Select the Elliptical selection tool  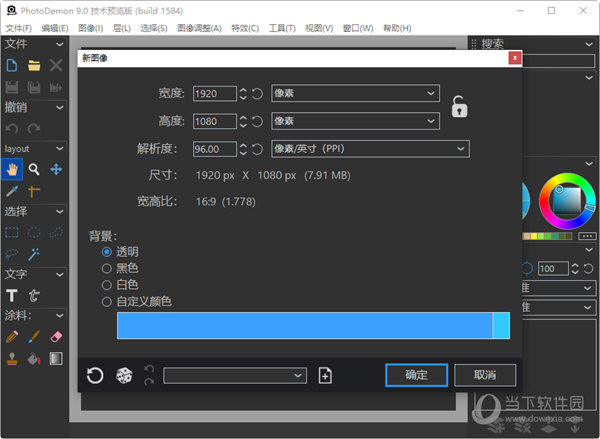(34, 232)
